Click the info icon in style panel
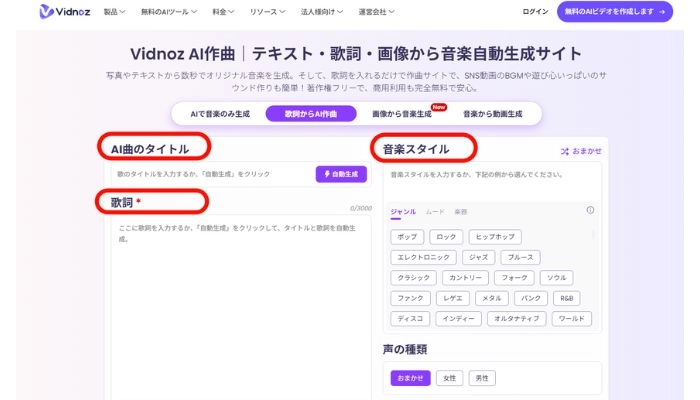The image size is (700, 400). pos(590,210)
